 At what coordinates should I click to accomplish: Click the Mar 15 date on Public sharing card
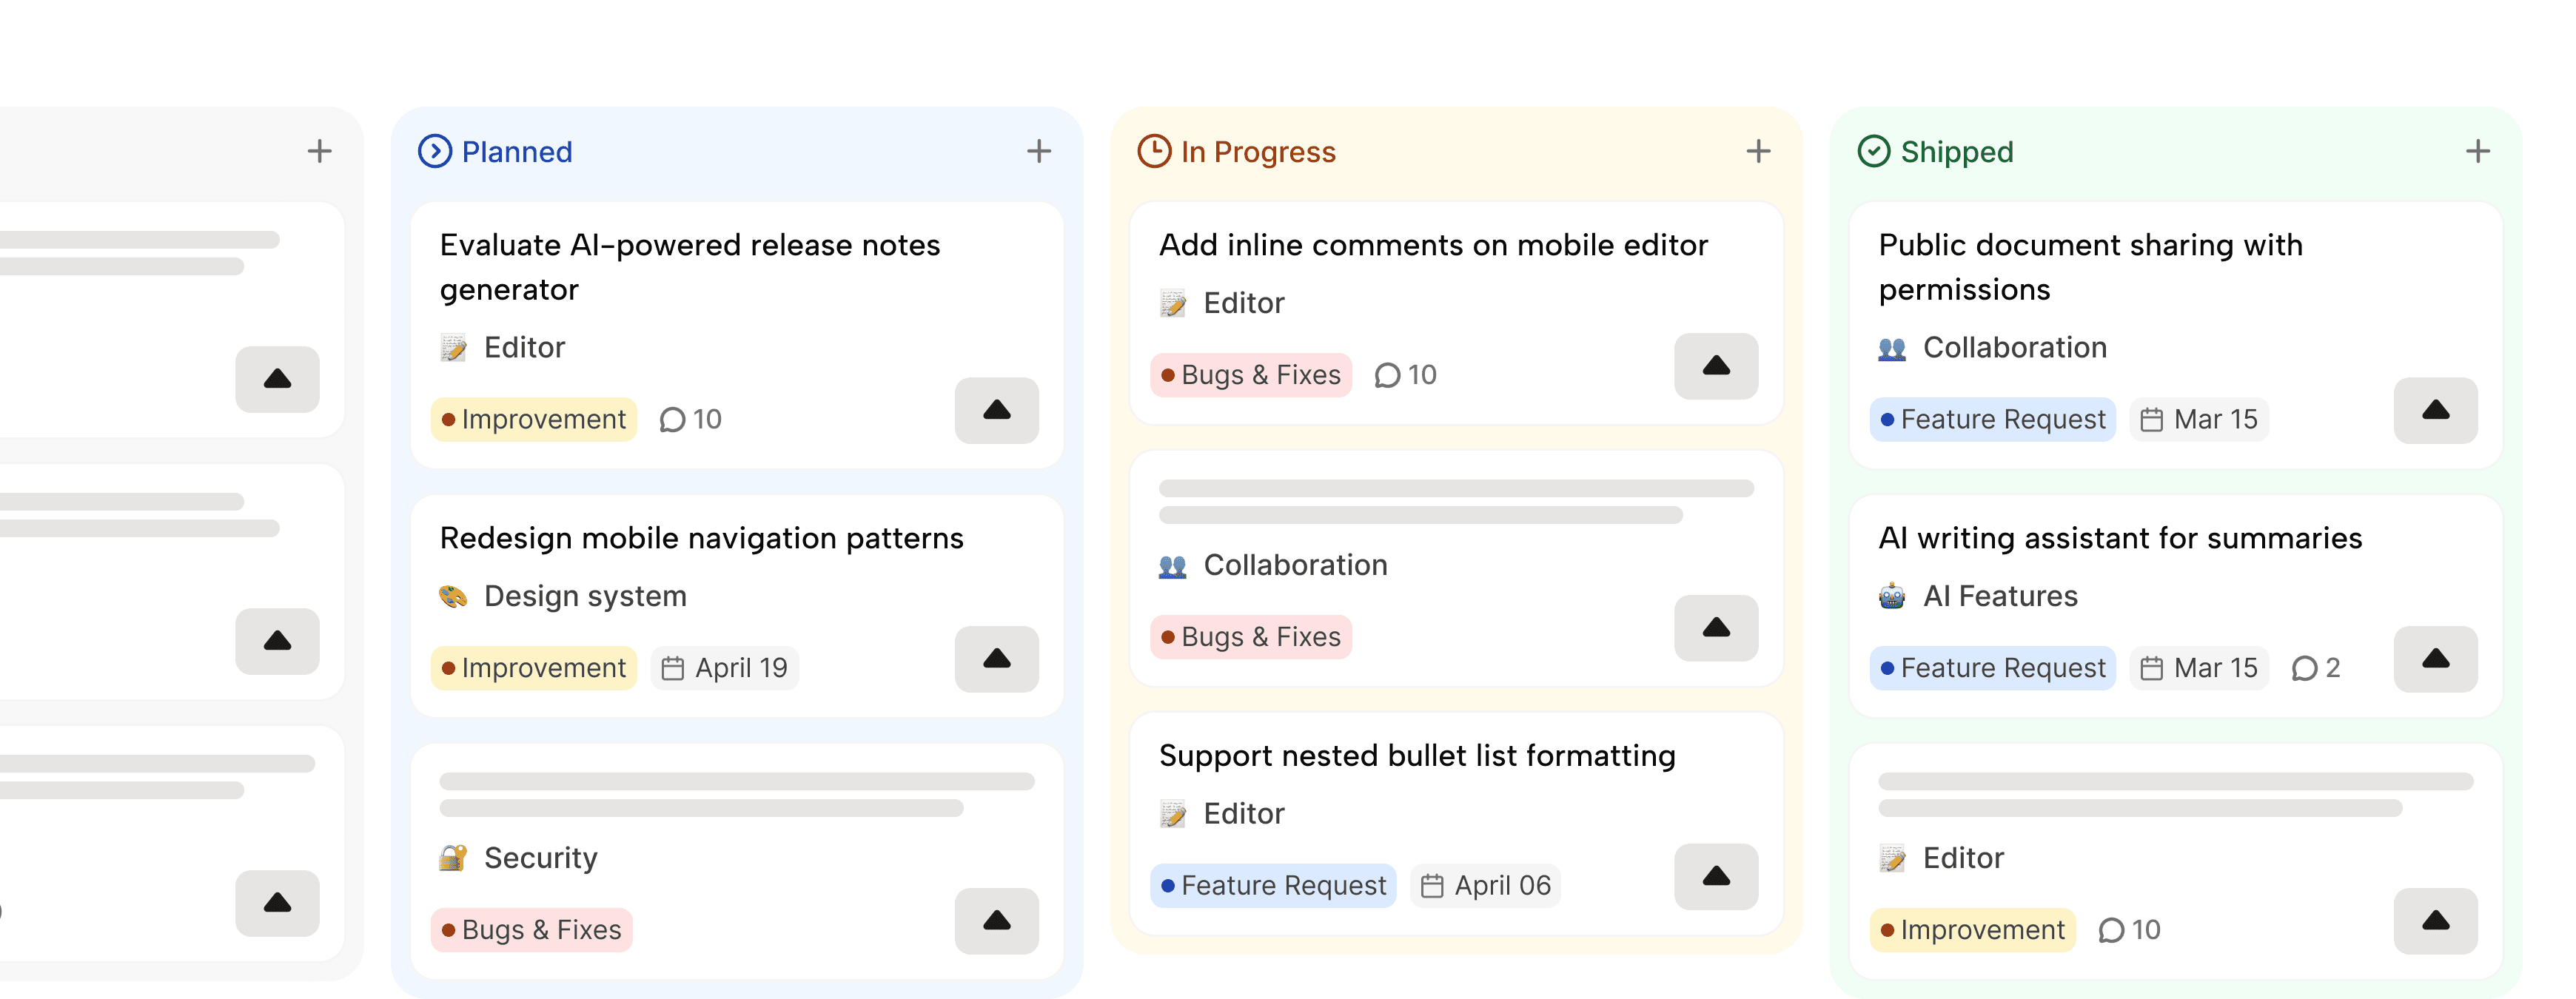coord(2199,419)
